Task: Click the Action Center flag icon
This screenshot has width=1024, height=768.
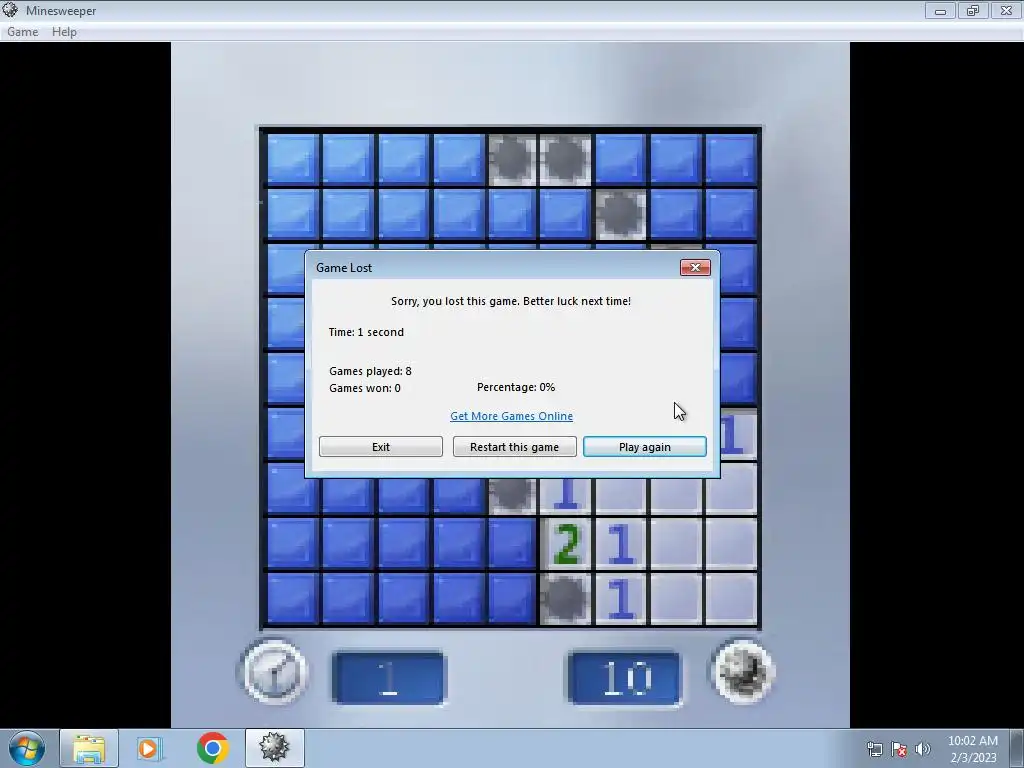Action: pos(899,749)
